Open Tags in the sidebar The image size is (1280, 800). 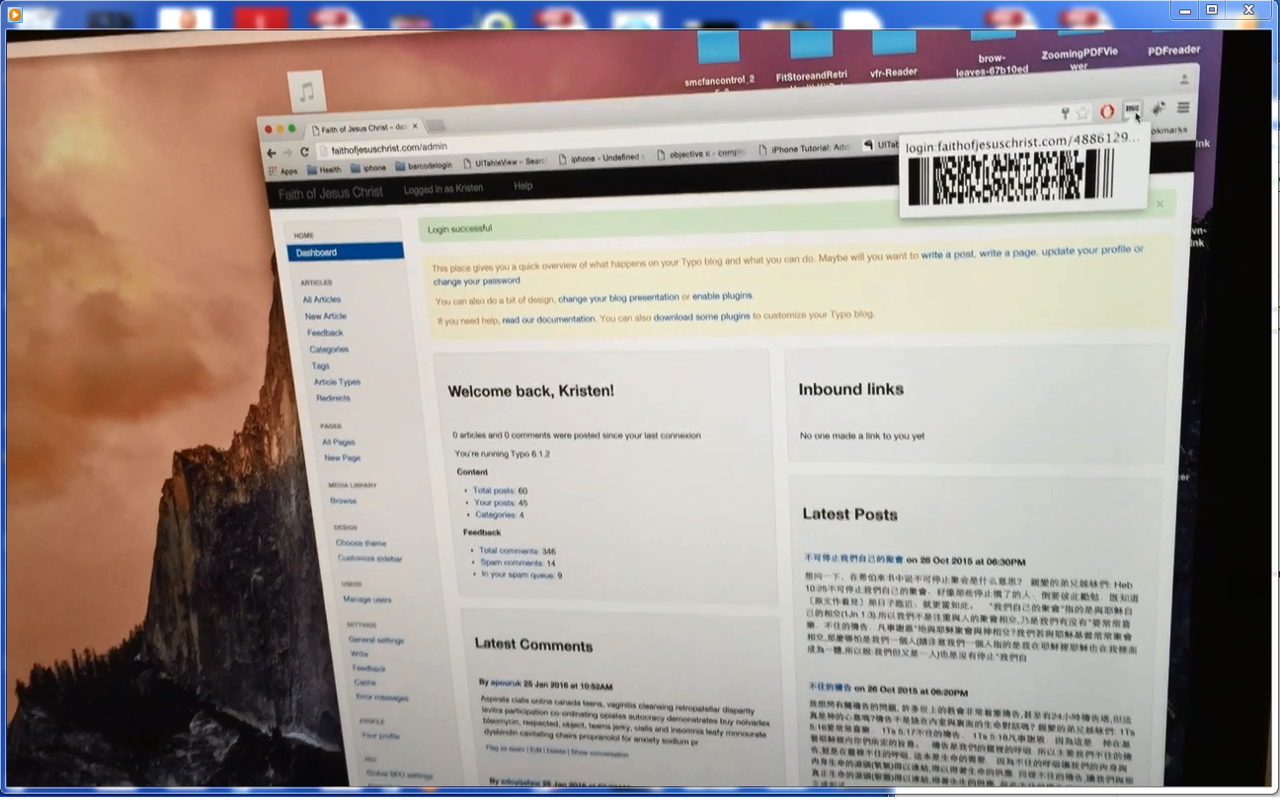tap(320, 366)
